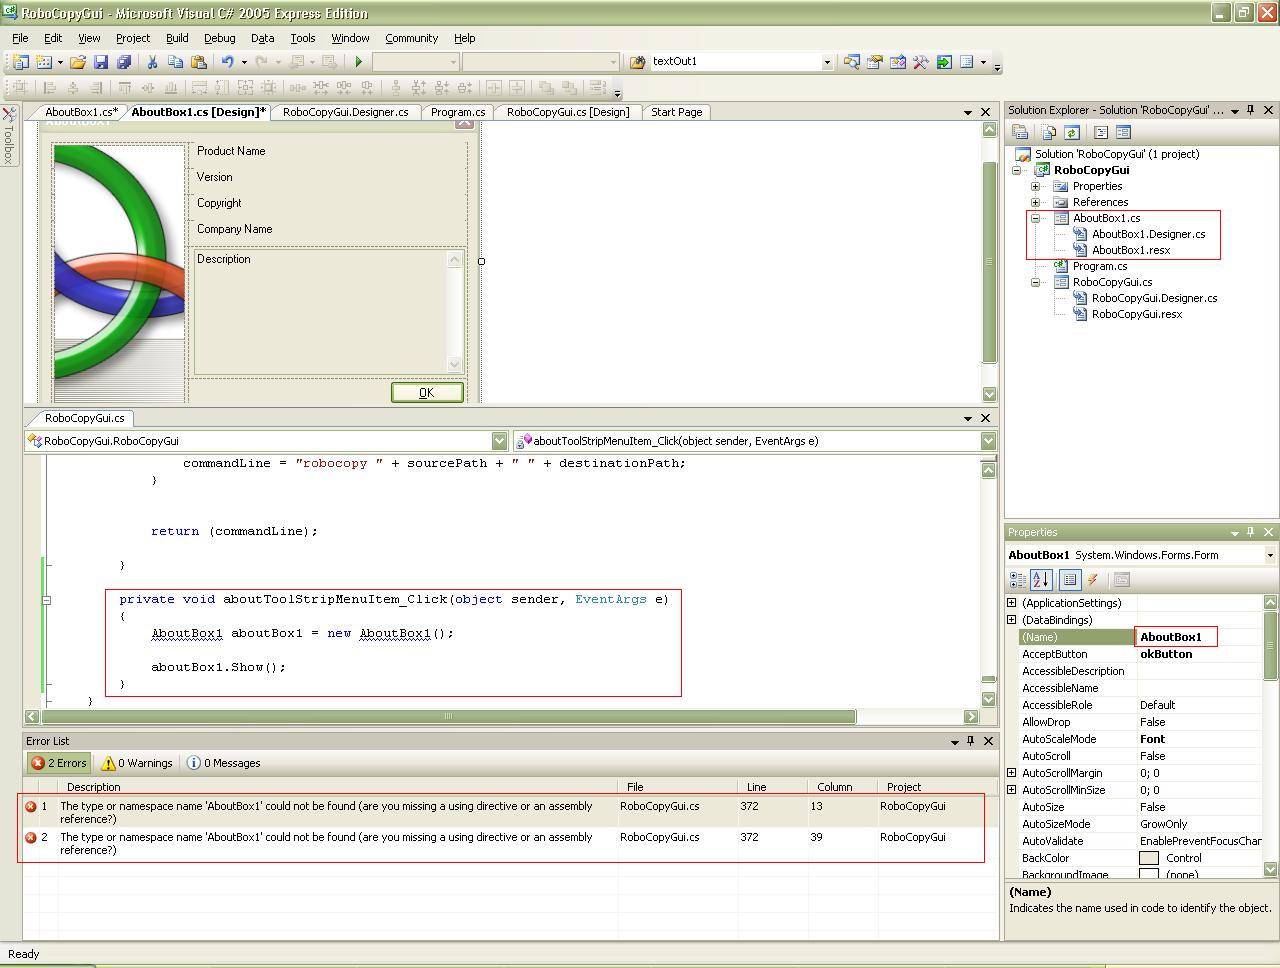Expand the References node in Solution Explorer
This screenshot has width=1280, height=968.
pyautogui.click(x=1036, y=202)
